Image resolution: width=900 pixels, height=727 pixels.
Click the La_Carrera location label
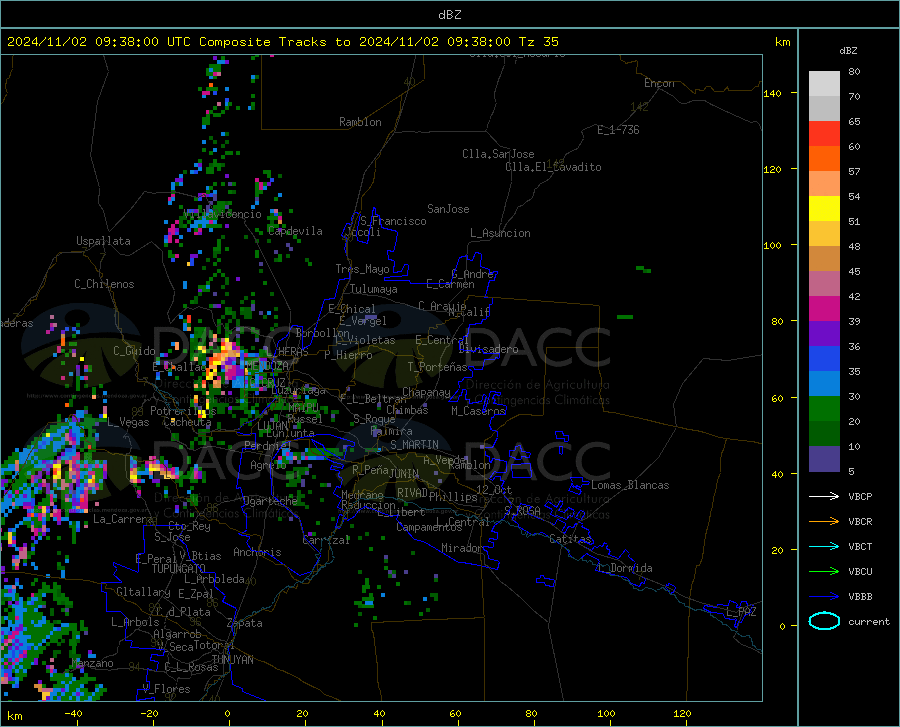click(x=123, y=519)
